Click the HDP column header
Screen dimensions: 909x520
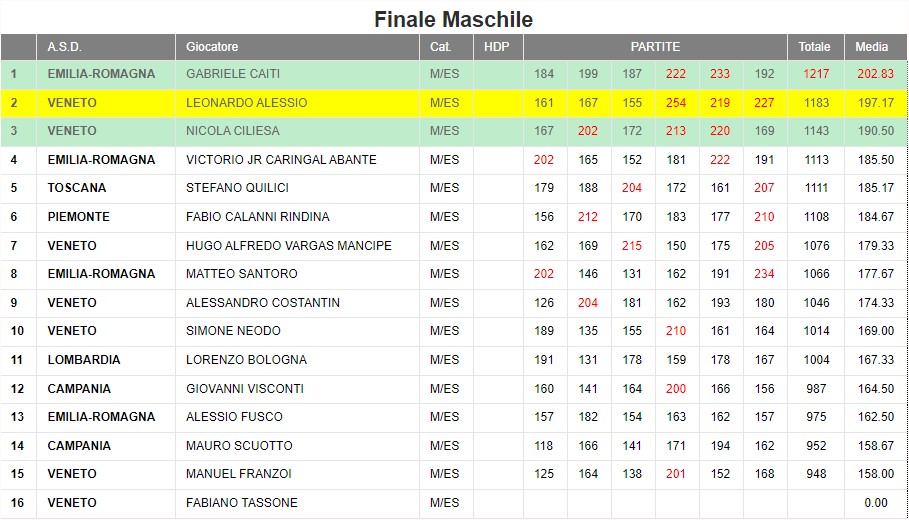(498, 47)
